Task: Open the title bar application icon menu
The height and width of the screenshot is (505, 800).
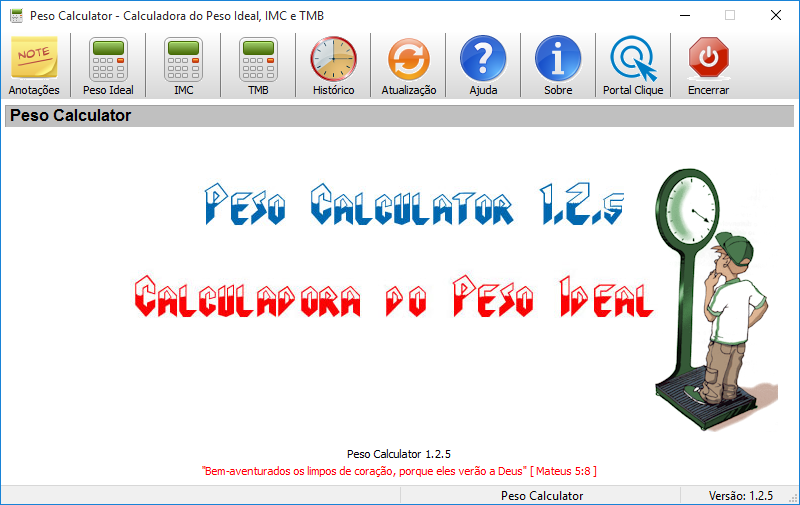Action: pos(15,16)
